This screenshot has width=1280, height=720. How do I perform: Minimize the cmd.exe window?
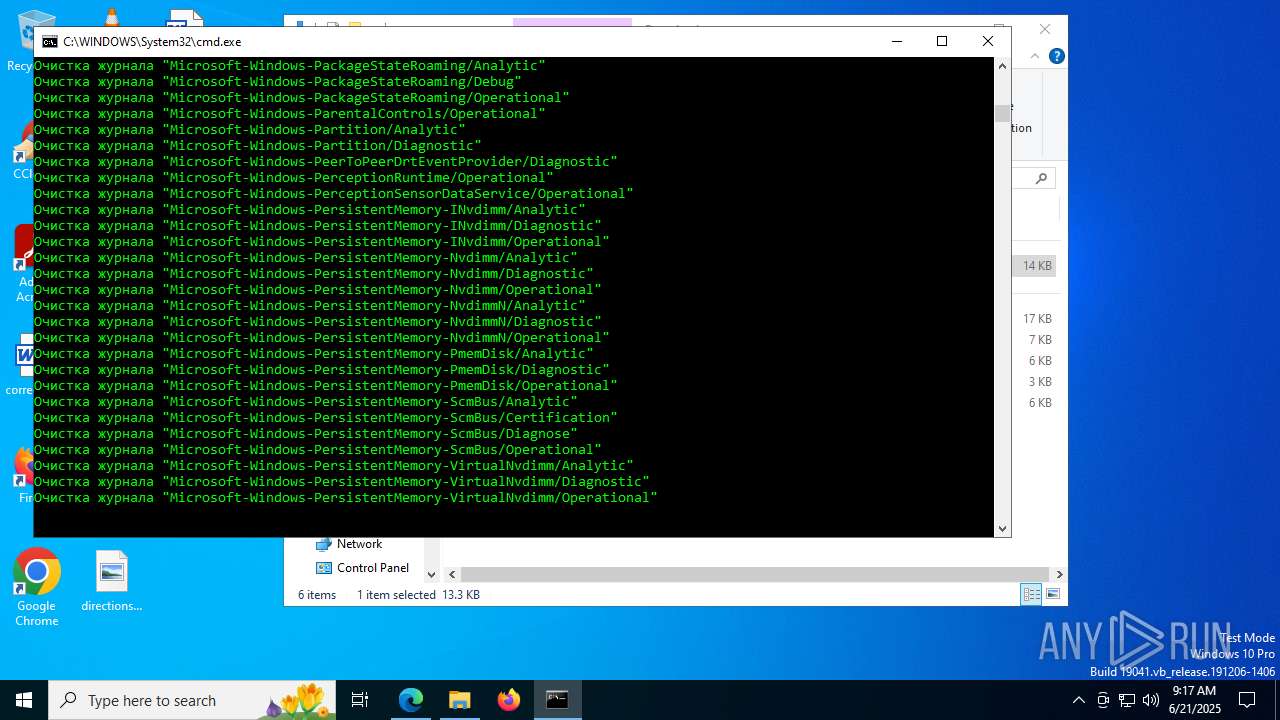pos(895,41)
